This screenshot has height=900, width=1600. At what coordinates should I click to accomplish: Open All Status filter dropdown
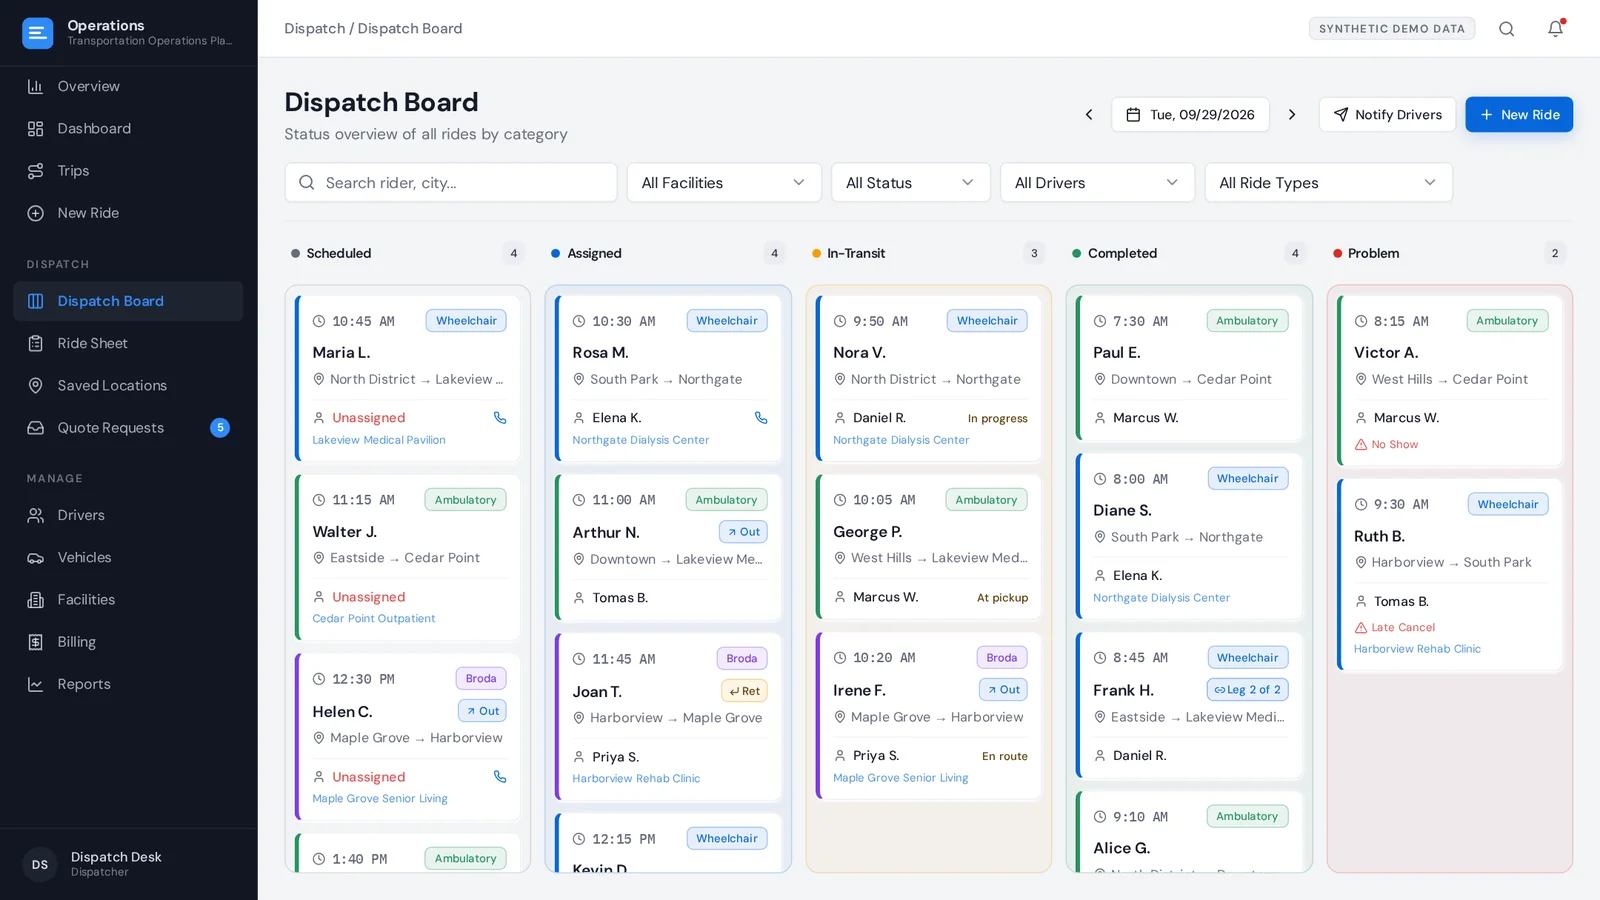(x=910, y=183)
